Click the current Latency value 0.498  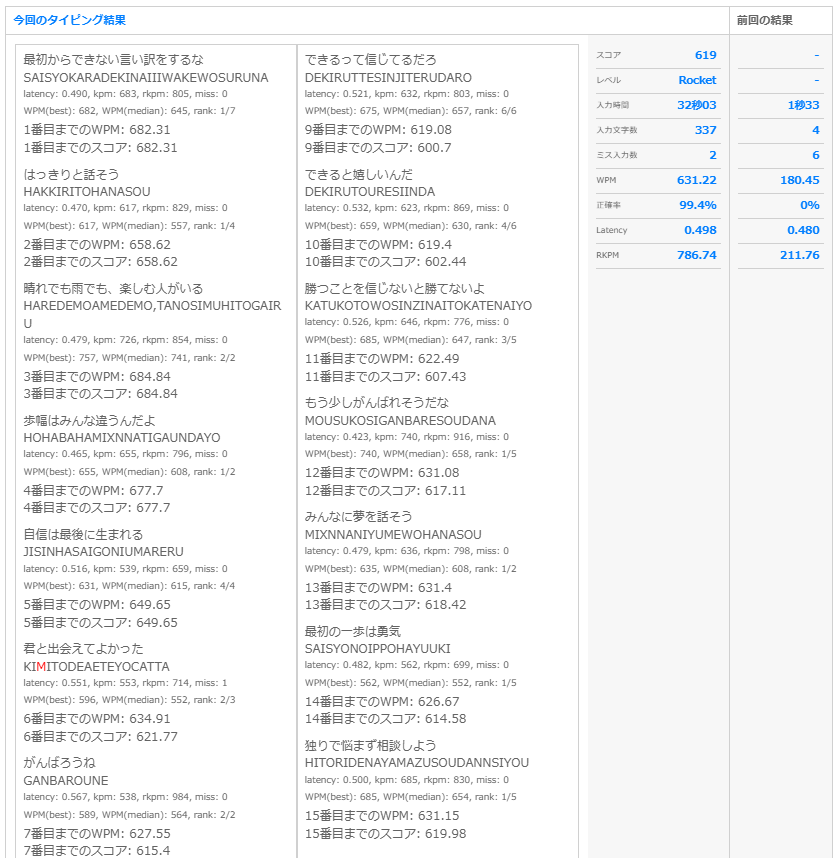tap(700, 230)
